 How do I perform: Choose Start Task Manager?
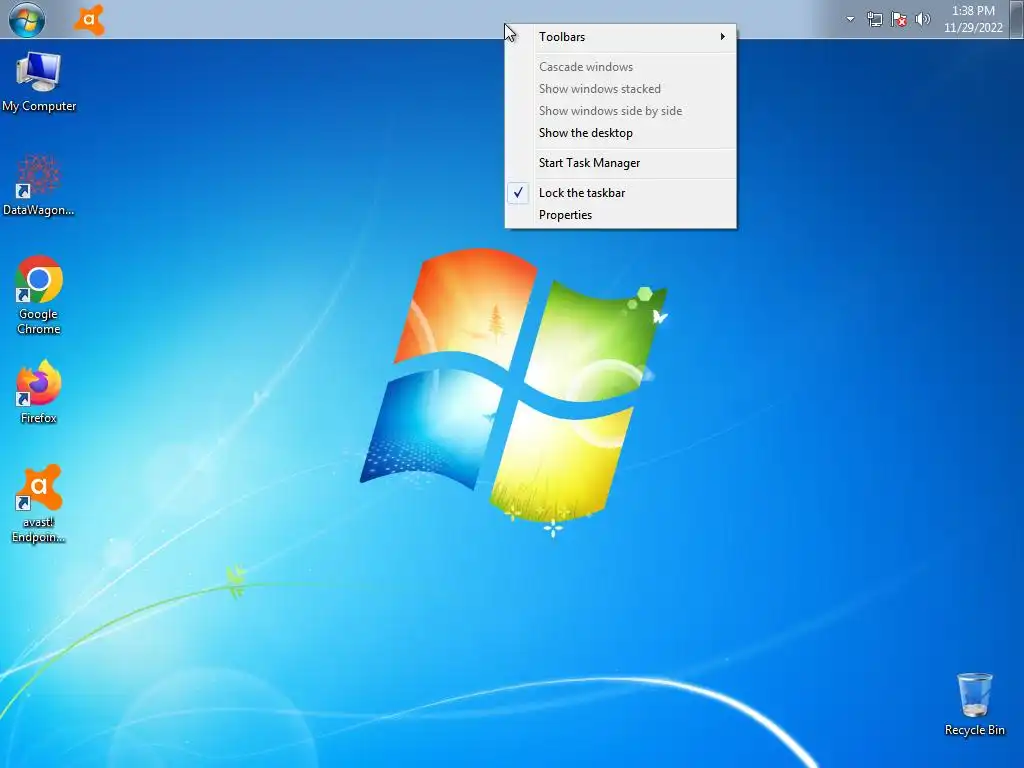coord(621,163)
